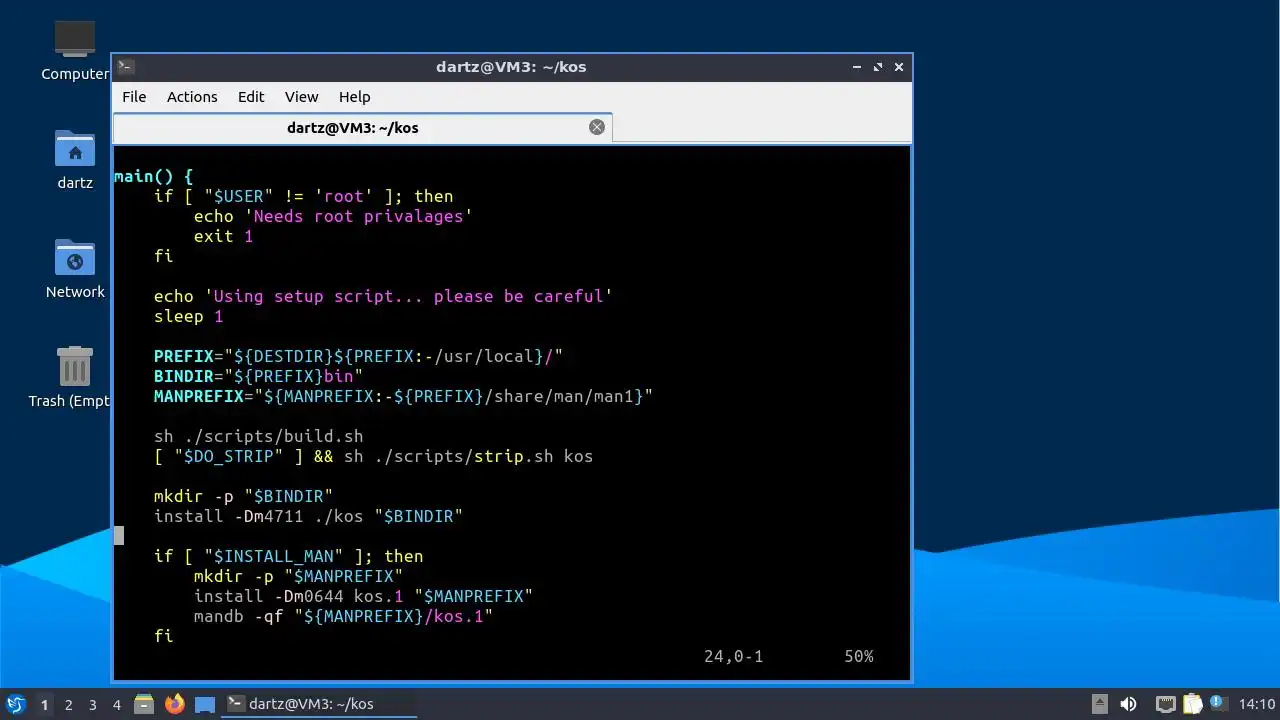Click the MANPREFIX= assignment line
Viewport: 1280px width, 720px height.
[403, 396]
